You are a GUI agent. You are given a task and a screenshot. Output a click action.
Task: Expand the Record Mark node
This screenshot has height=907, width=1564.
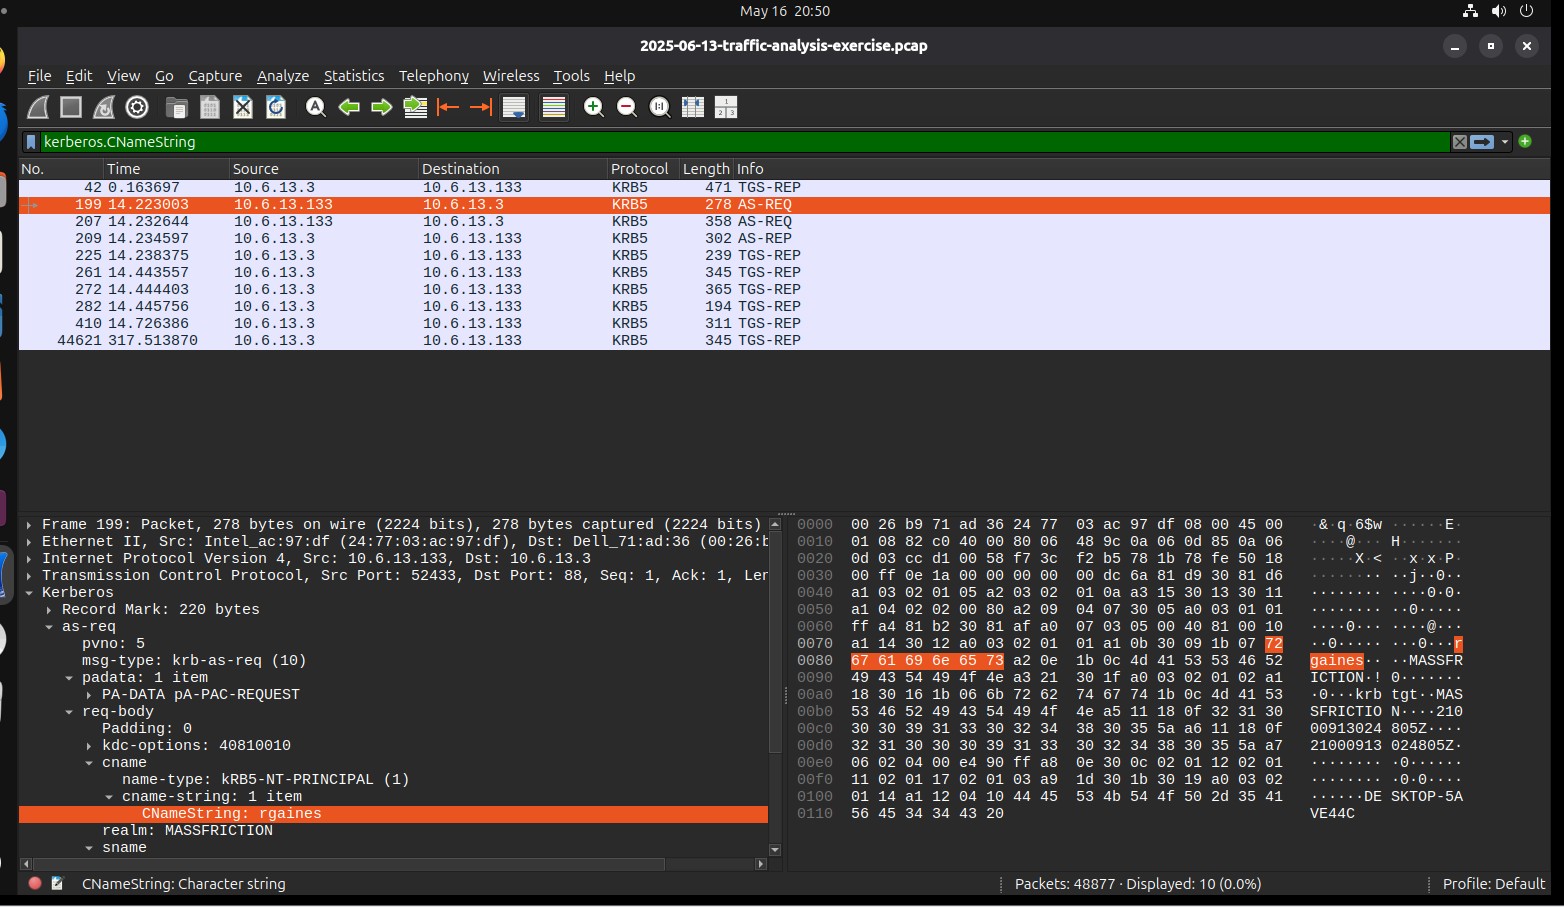(49, 610)
